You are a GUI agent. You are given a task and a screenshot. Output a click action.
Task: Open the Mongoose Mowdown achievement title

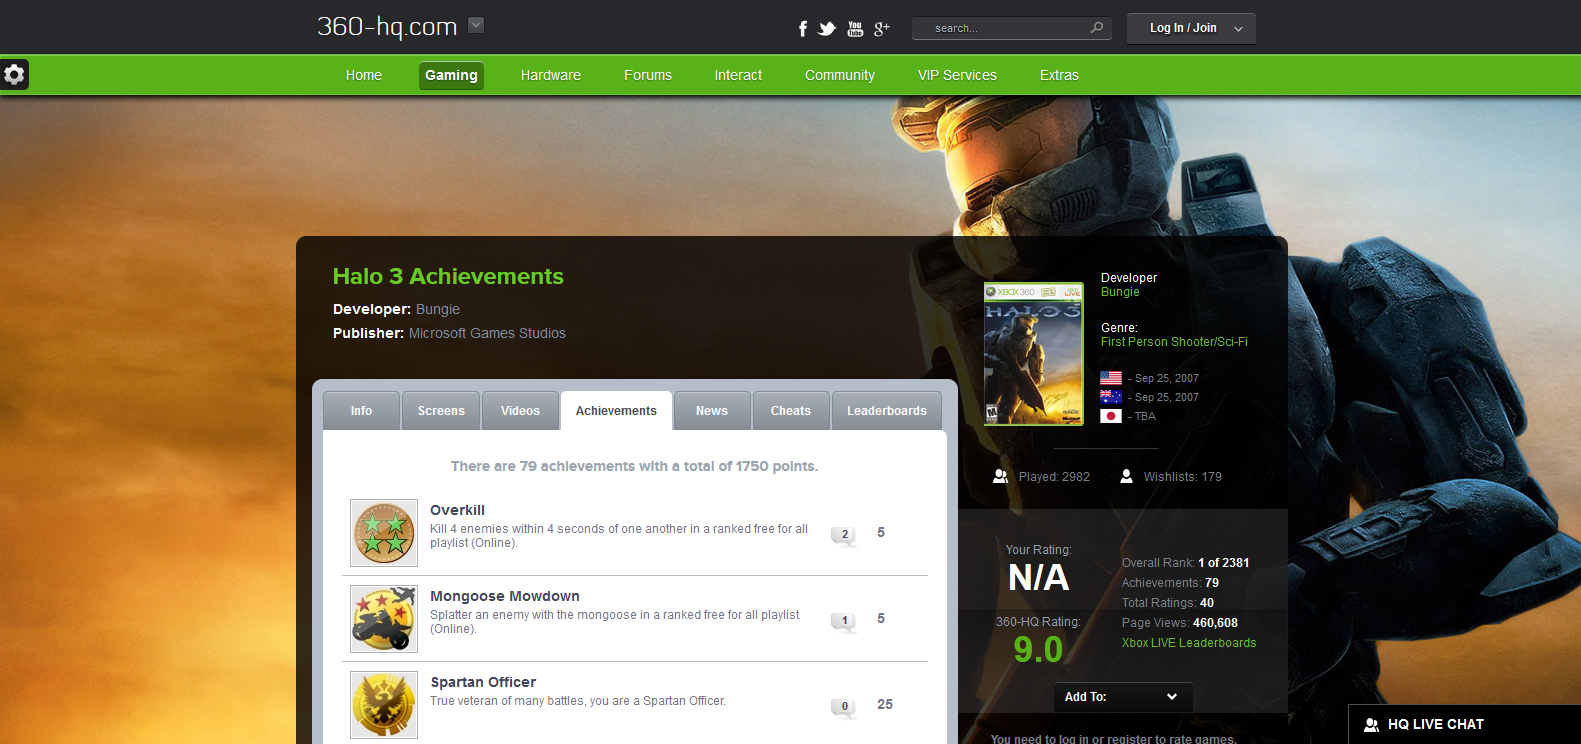pyautogui.click(x=505, y=596)
